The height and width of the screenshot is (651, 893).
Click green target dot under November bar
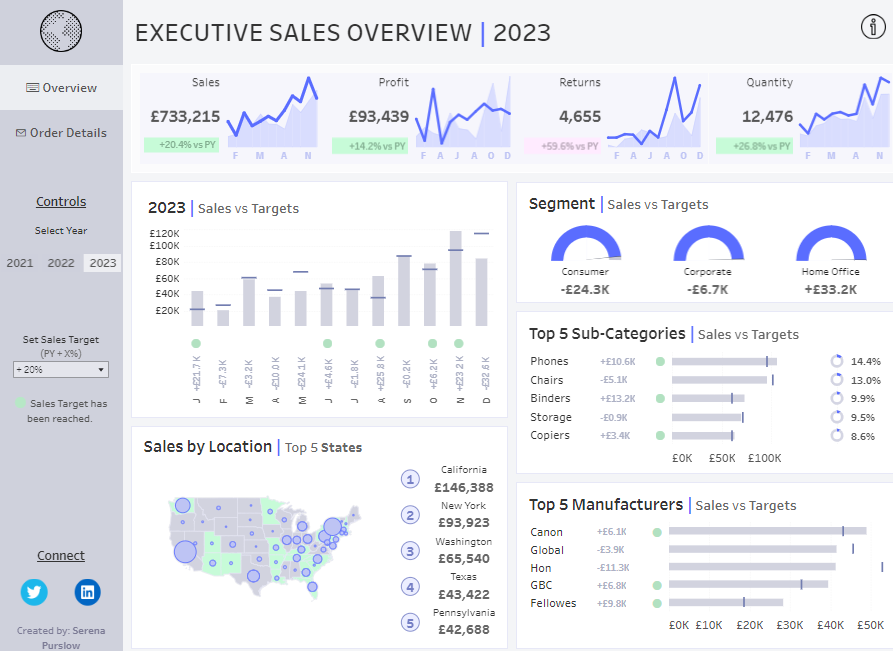(458, 343)
